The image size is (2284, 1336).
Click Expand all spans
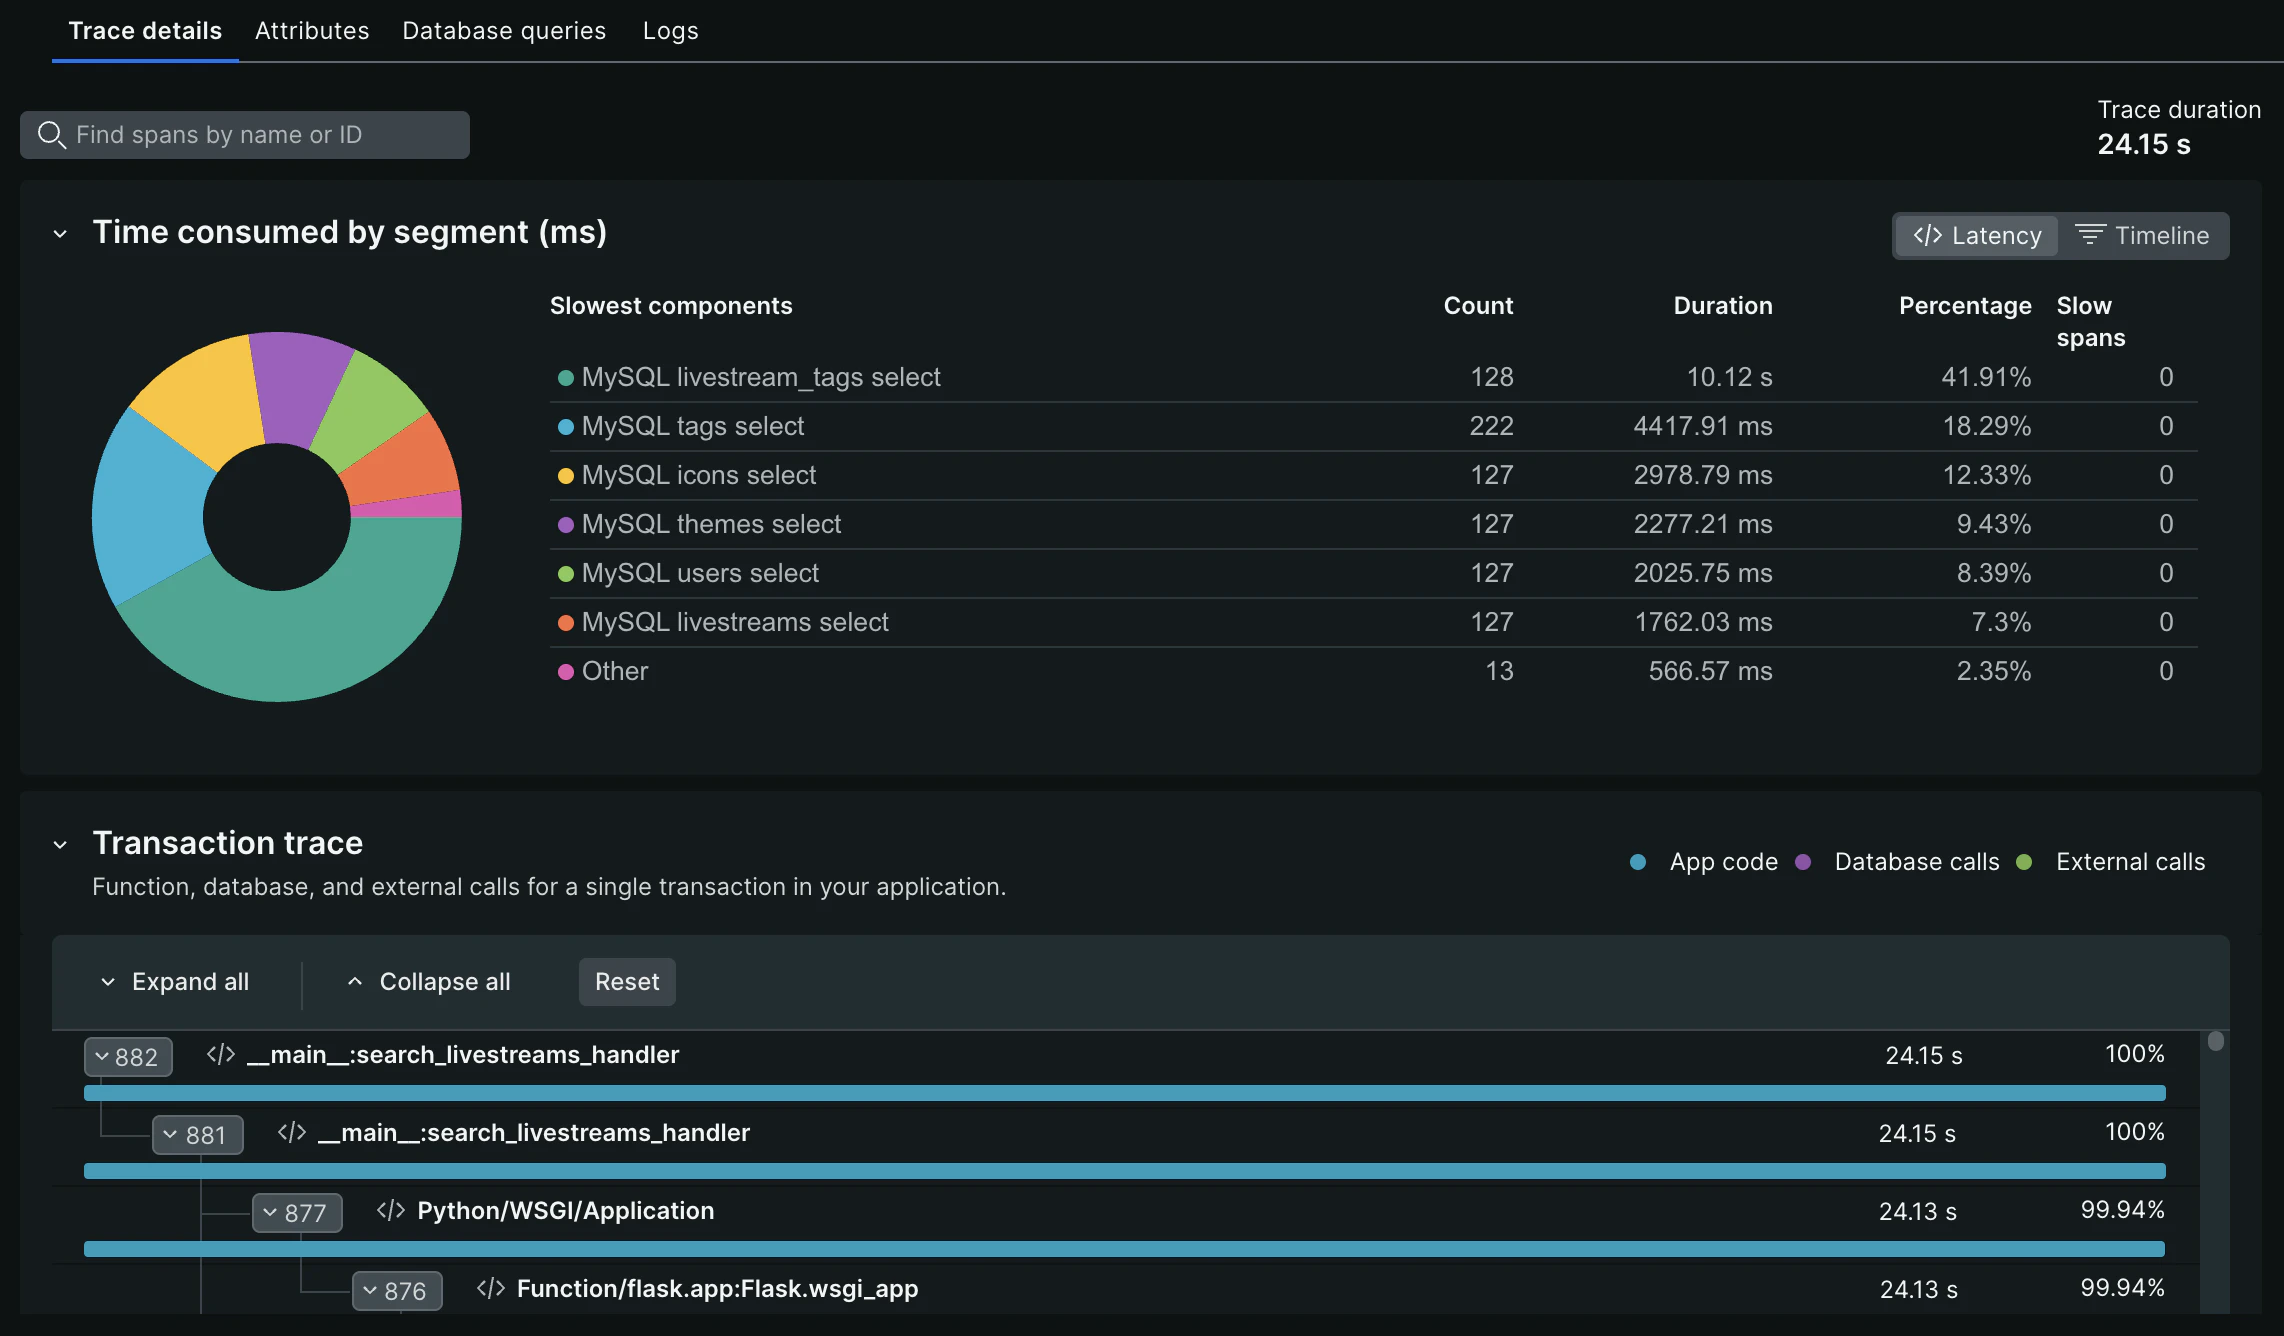175,981
